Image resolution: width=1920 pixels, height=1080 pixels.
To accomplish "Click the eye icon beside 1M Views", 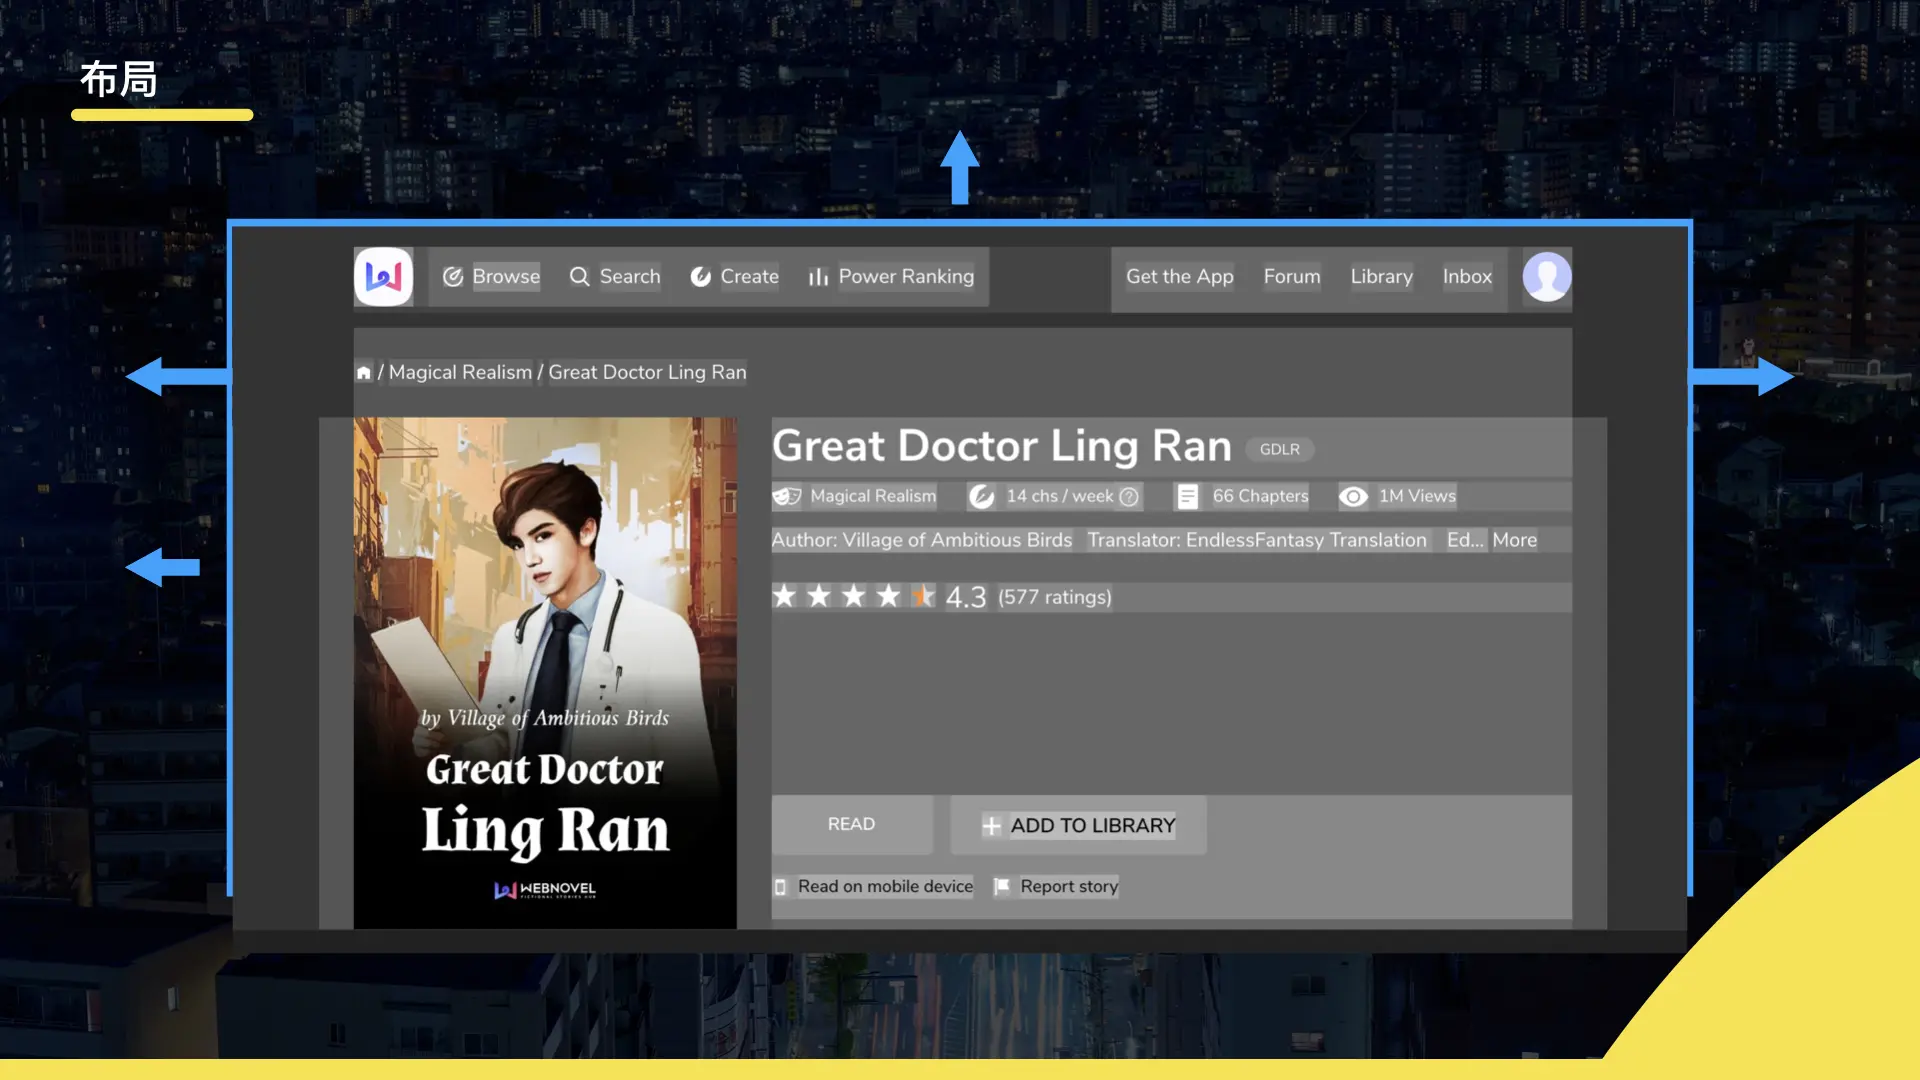I will click(1353, 497).
